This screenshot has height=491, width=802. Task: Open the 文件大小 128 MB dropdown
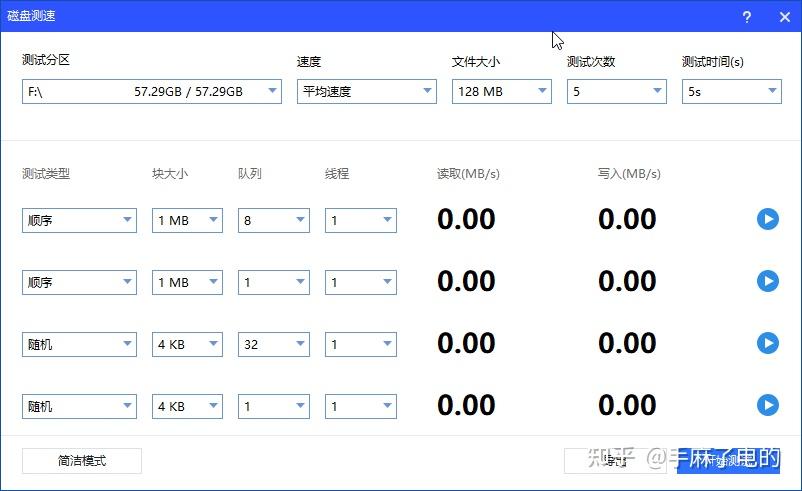click(x=502, y=92)
